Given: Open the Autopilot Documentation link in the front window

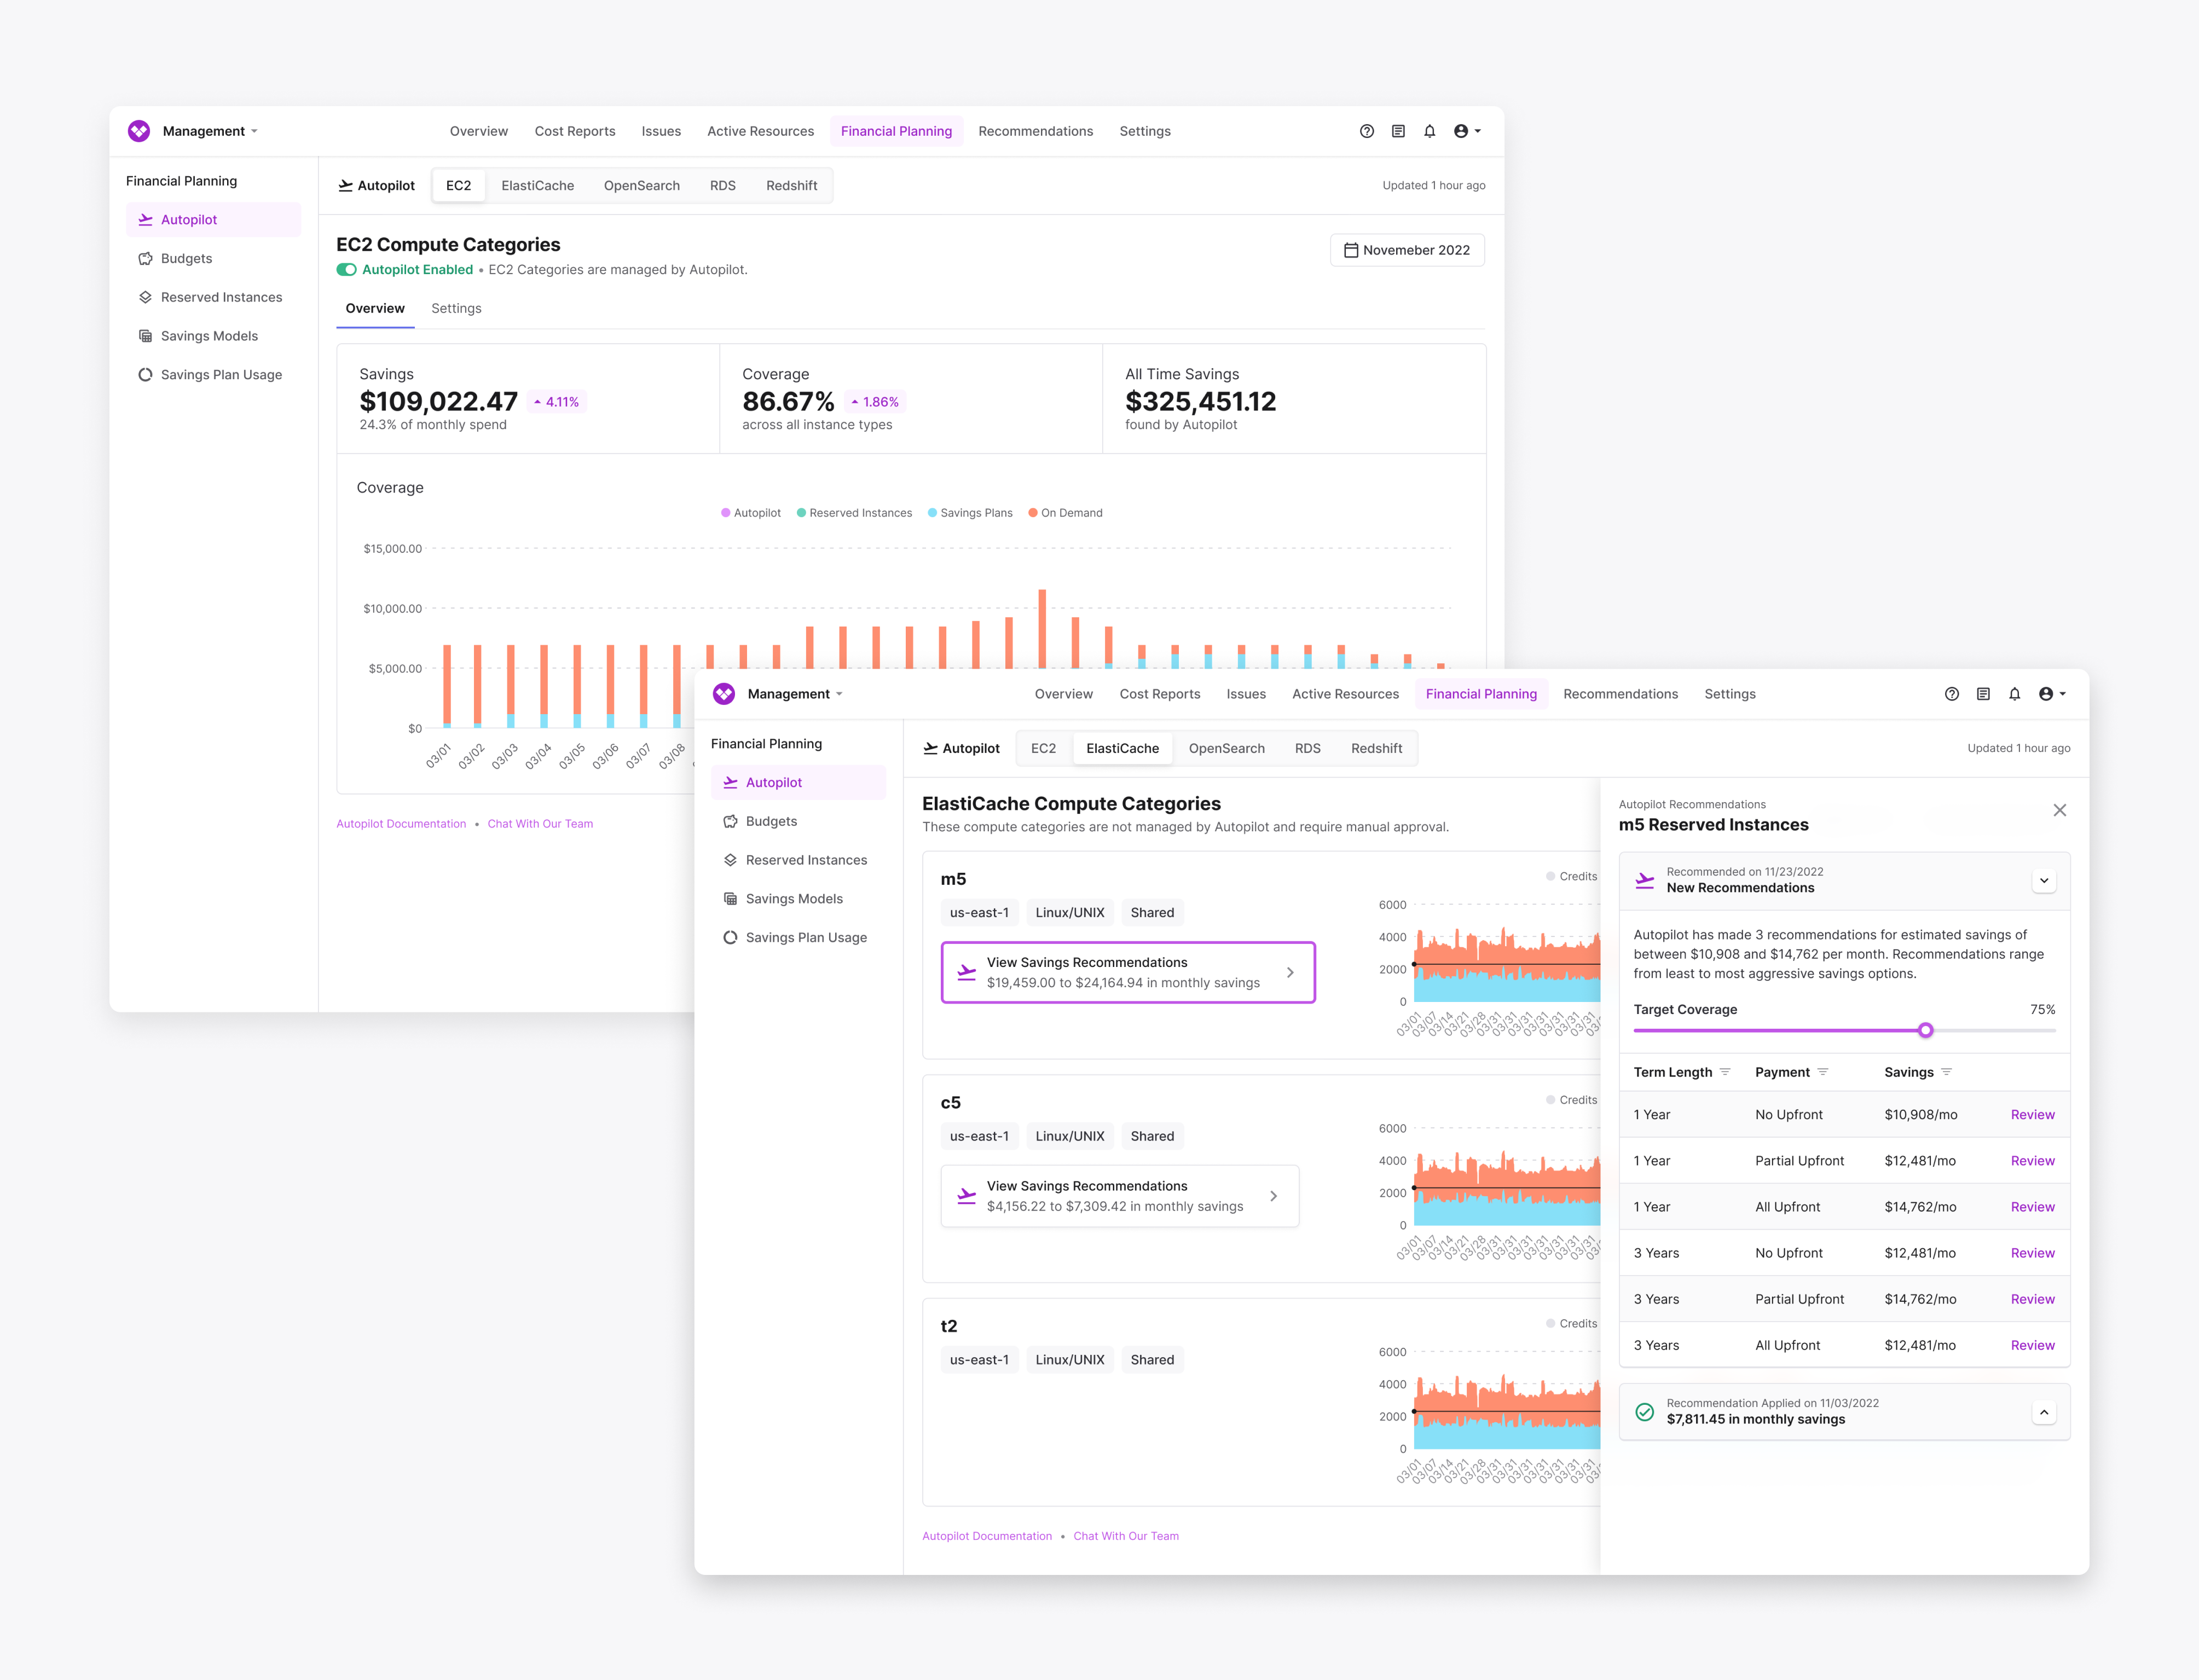Looking at the screenshot, I should pos(986,1536).
